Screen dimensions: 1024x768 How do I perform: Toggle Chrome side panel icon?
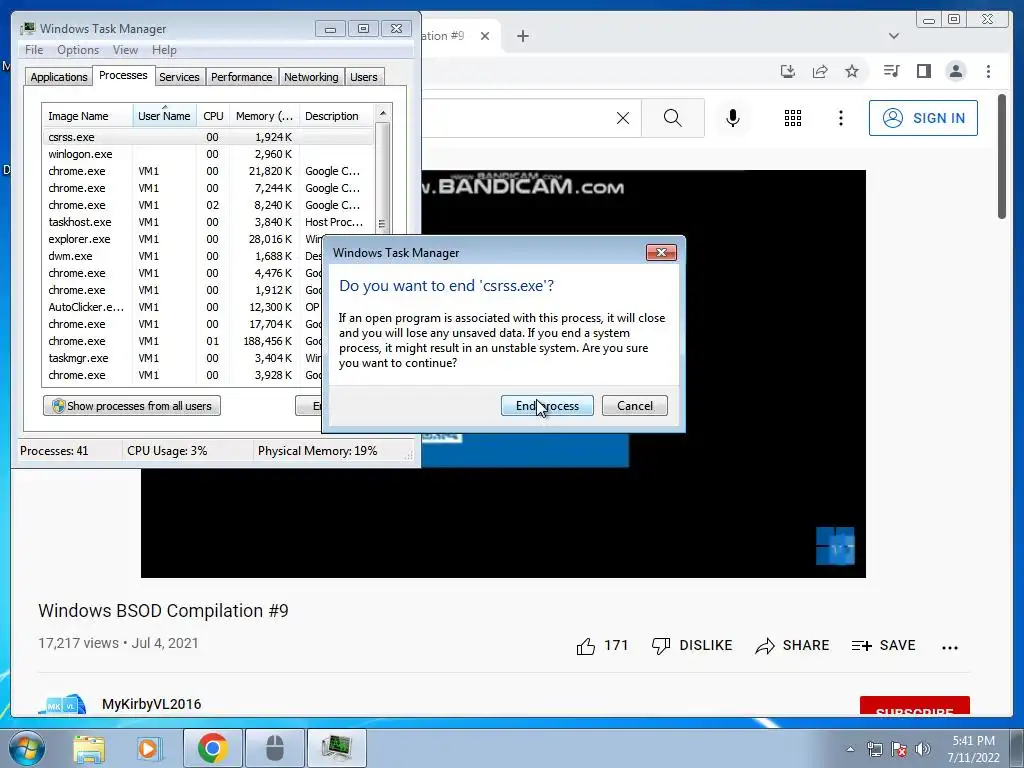click(x=923, y=71)
